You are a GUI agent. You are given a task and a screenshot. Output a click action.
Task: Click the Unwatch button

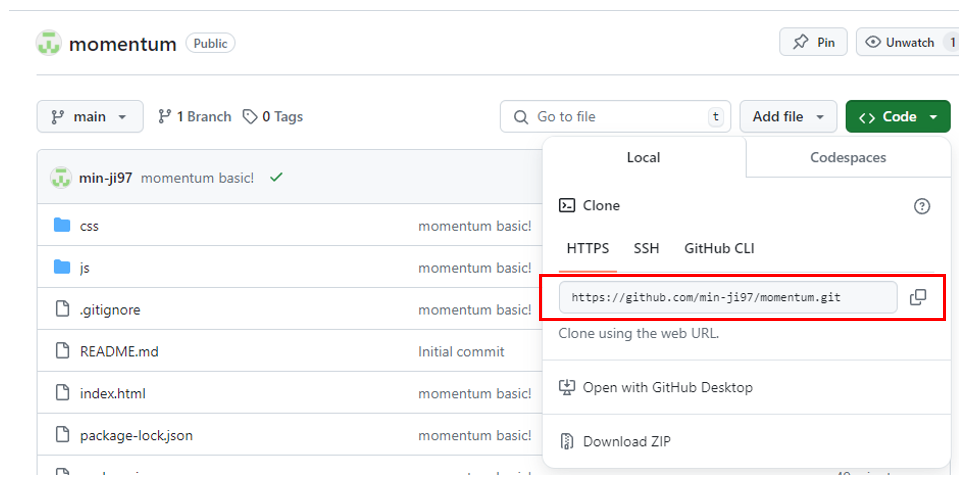click(907, 42)
